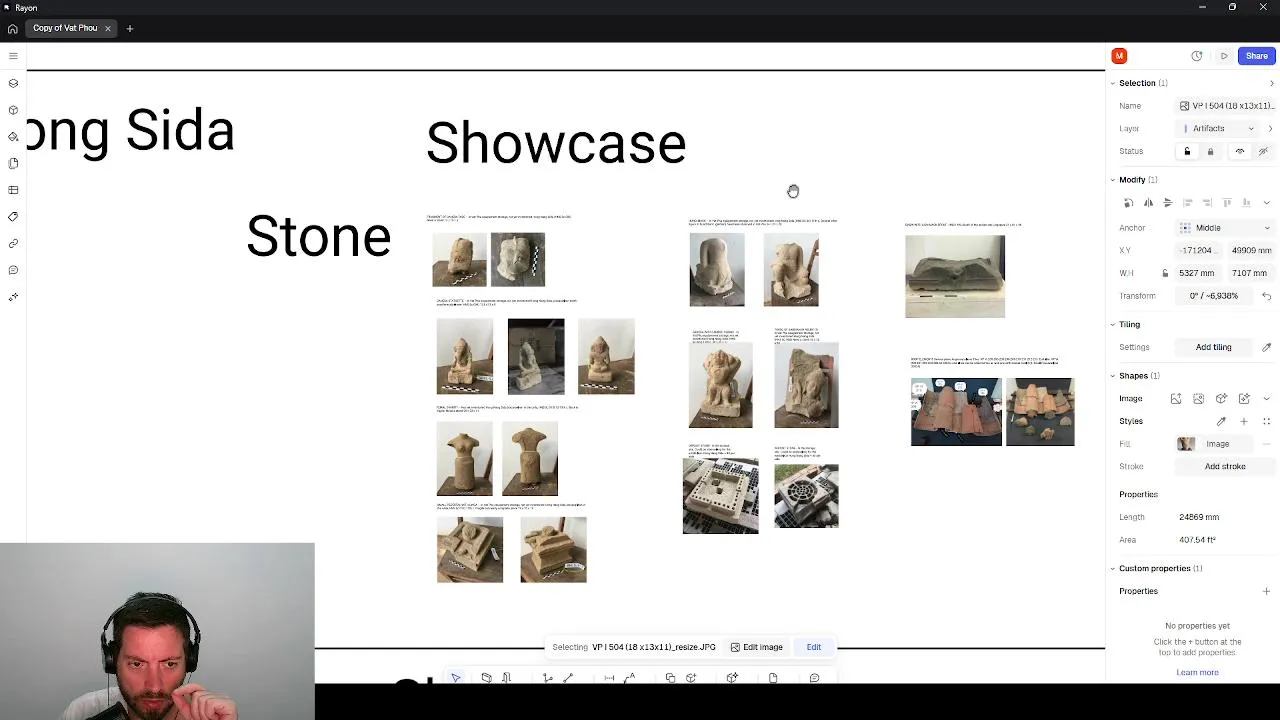The image size is (1280, 720).
Task: Expand more Modify alignment options chevron
Action: [x=1267, y=203]
